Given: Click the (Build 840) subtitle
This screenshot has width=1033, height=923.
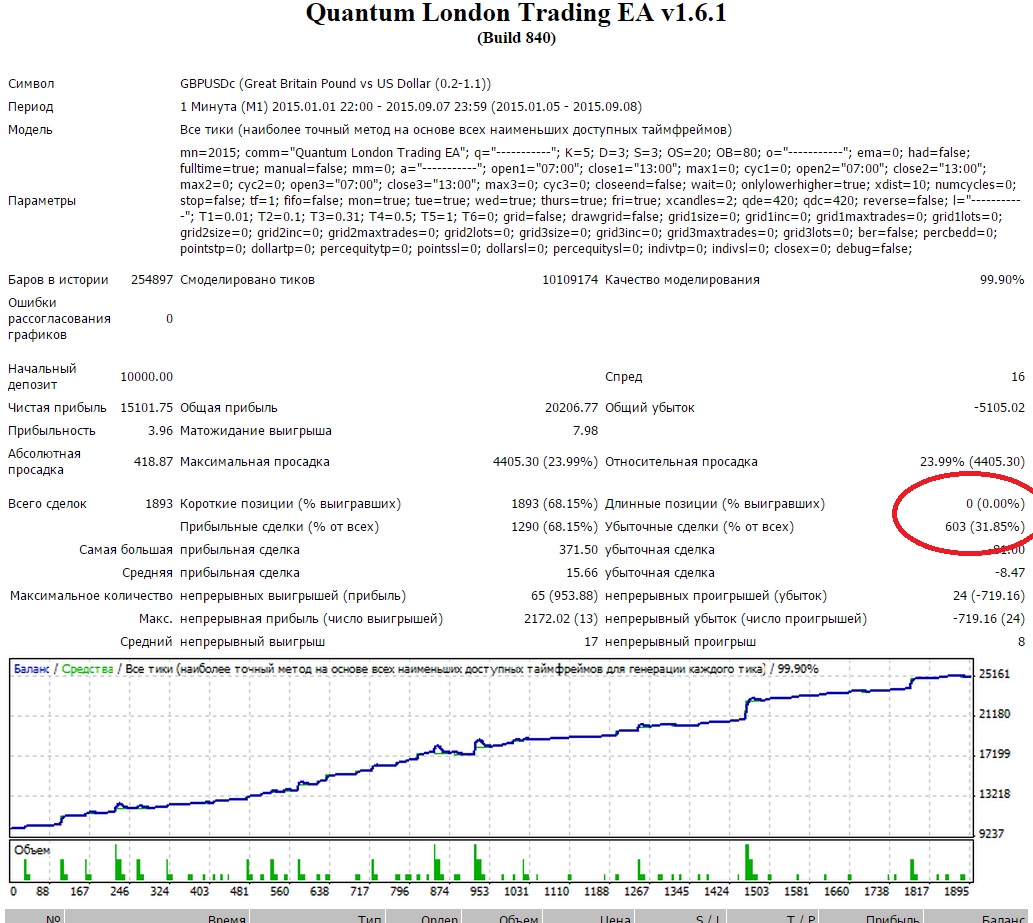Looking at the screenshot, I should (516, 38).
